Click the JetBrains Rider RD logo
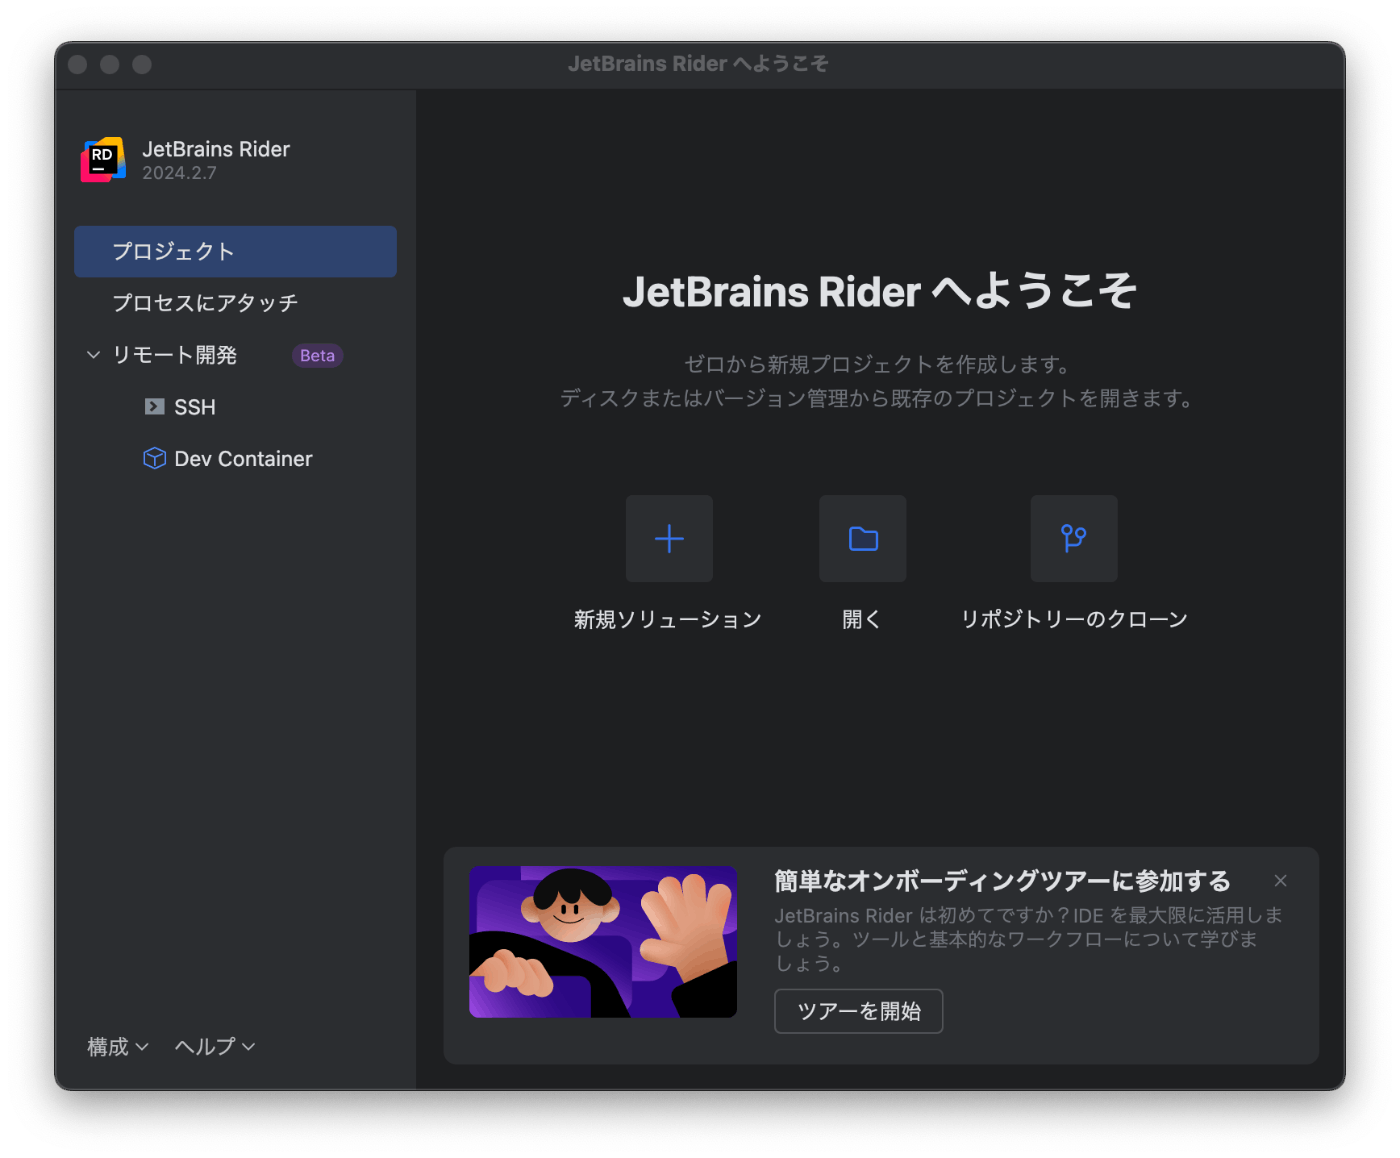The width and height of the screenshot is (1400, 1158). tap(103, 160)
